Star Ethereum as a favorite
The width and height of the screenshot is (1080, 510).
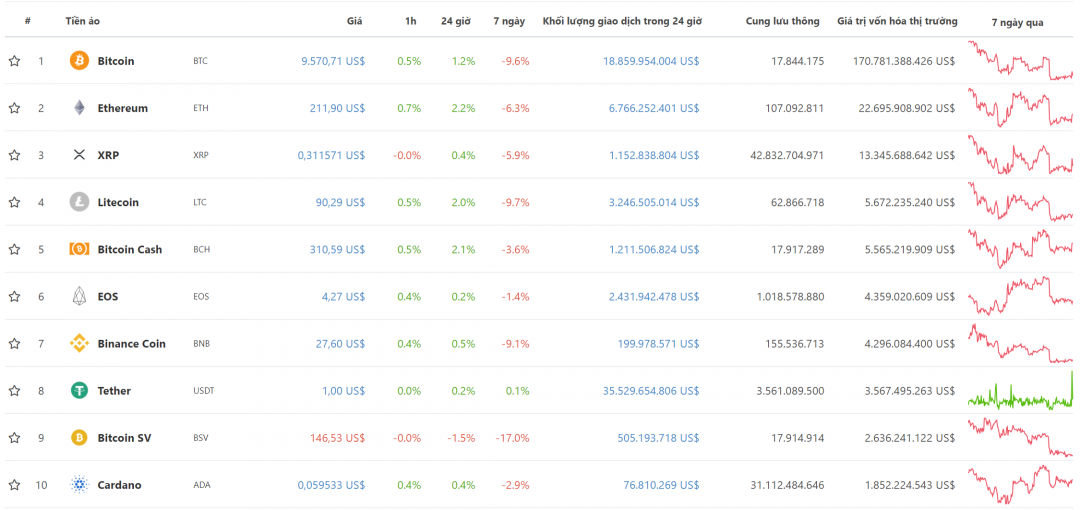[14, 108]
